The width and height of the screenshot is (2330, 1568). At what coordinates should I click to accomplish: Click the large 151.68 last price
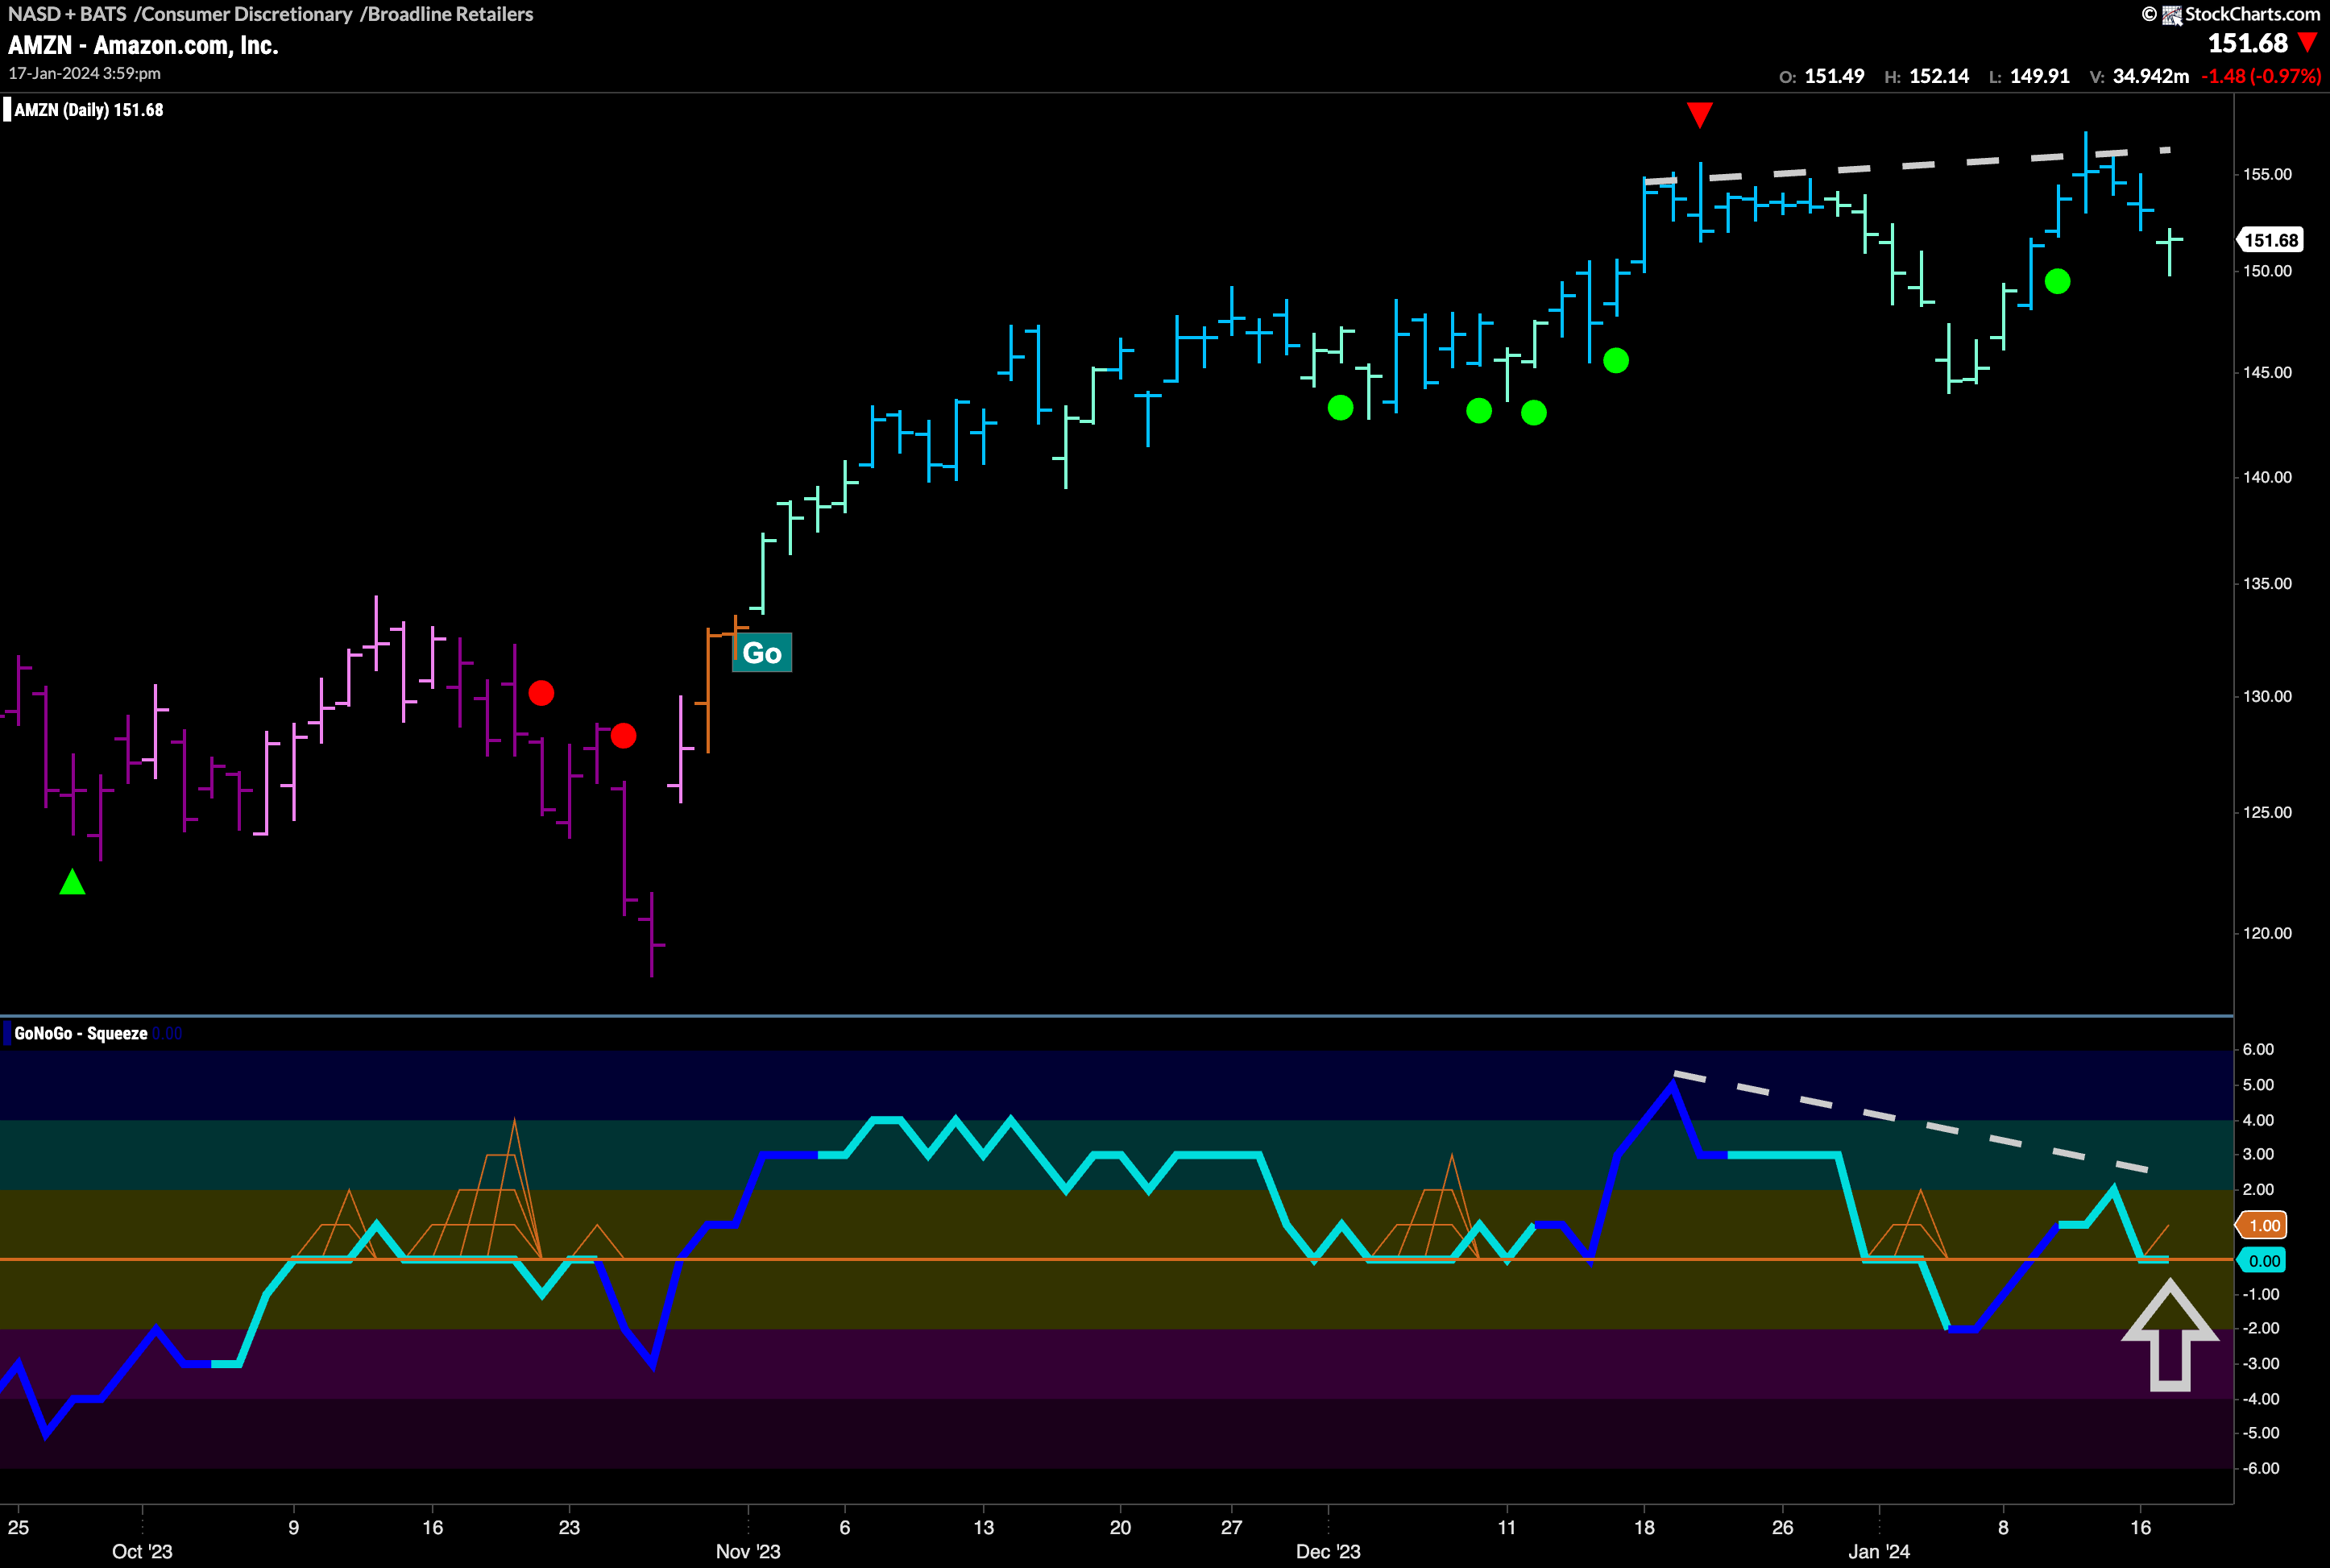(x=2247, y=43)
